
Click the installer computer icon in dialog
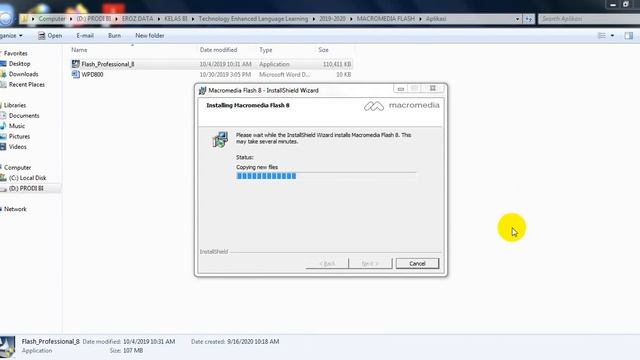220,140
